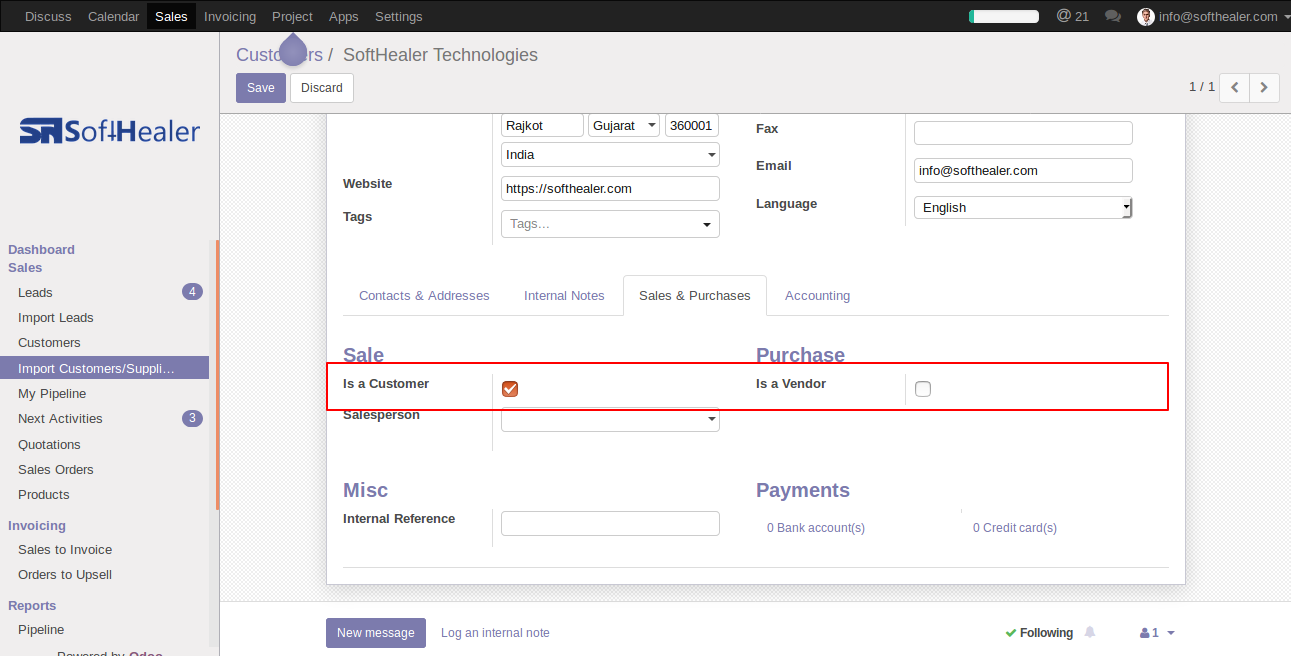Switch to Contacts & Addresses tab
Screen dimensions: 1291x656
(x=424, y=296)
